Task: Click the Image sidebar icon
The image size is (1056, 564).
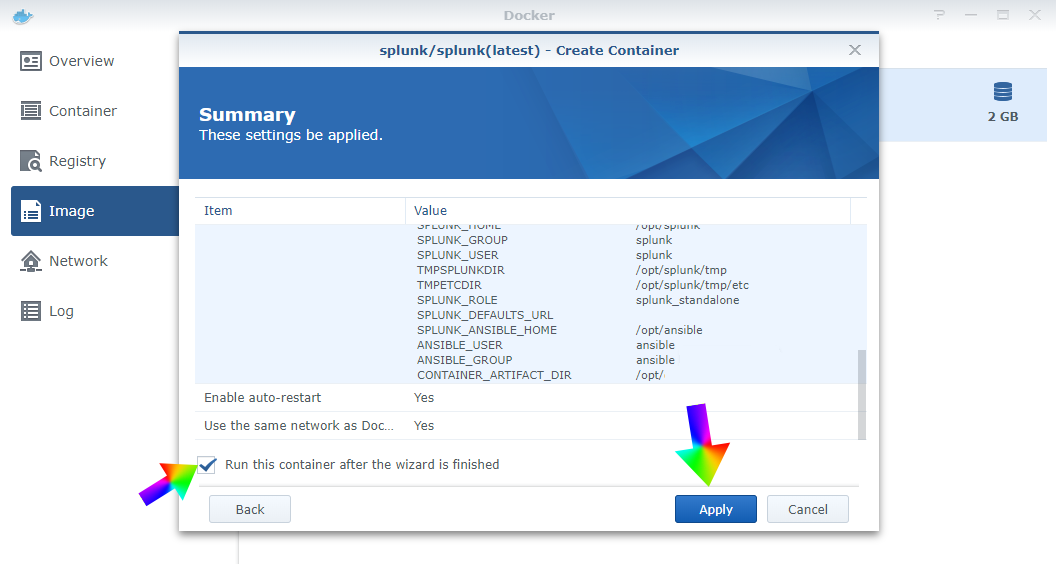Action: (30, 211)
